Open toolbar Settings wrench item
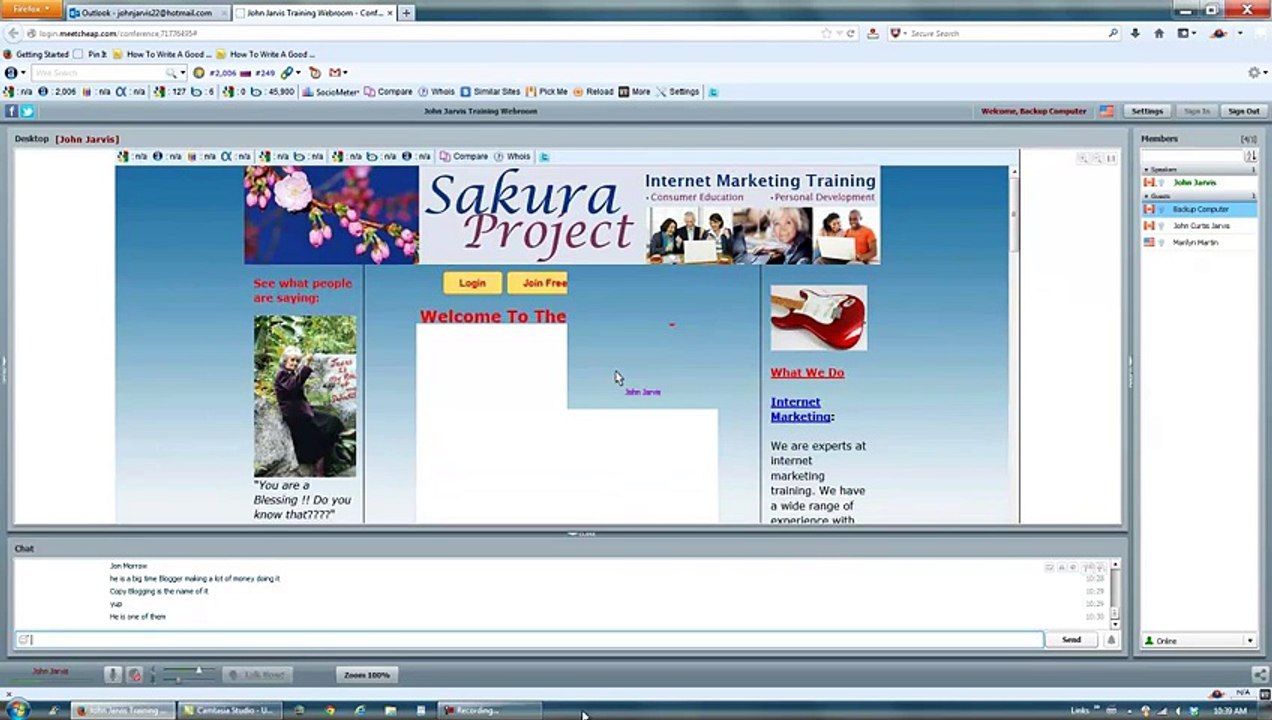This screenshot has width=1272, height=720. pos(677,91)
